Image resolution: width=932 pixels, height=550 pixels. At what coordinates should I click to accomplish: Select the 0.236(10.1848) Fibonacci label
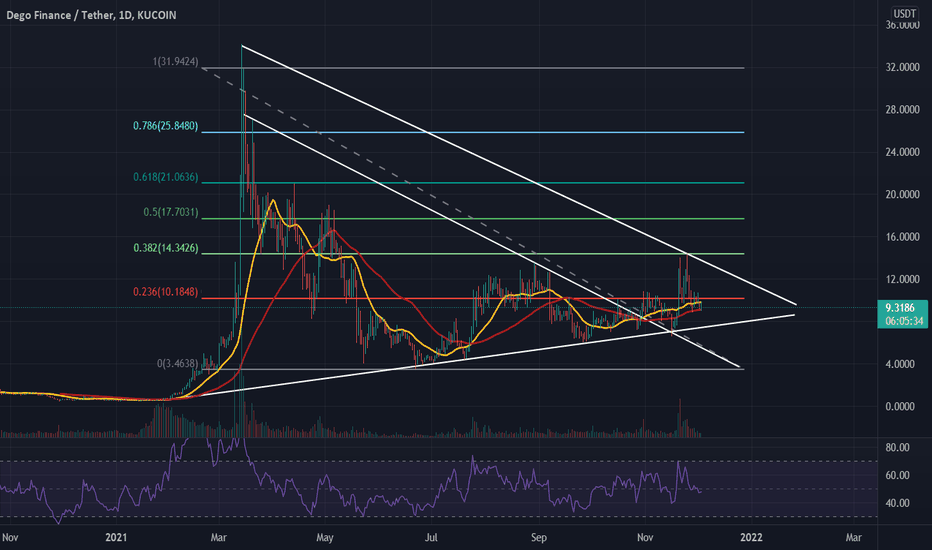[x=165, y=291]
